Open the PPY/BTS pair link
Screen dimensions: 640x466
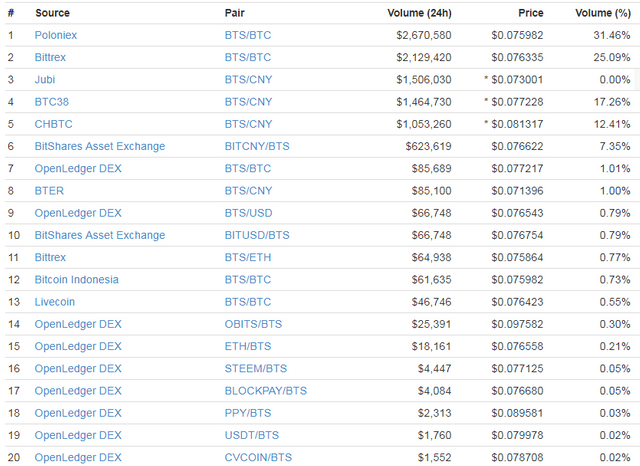point(248,413)
